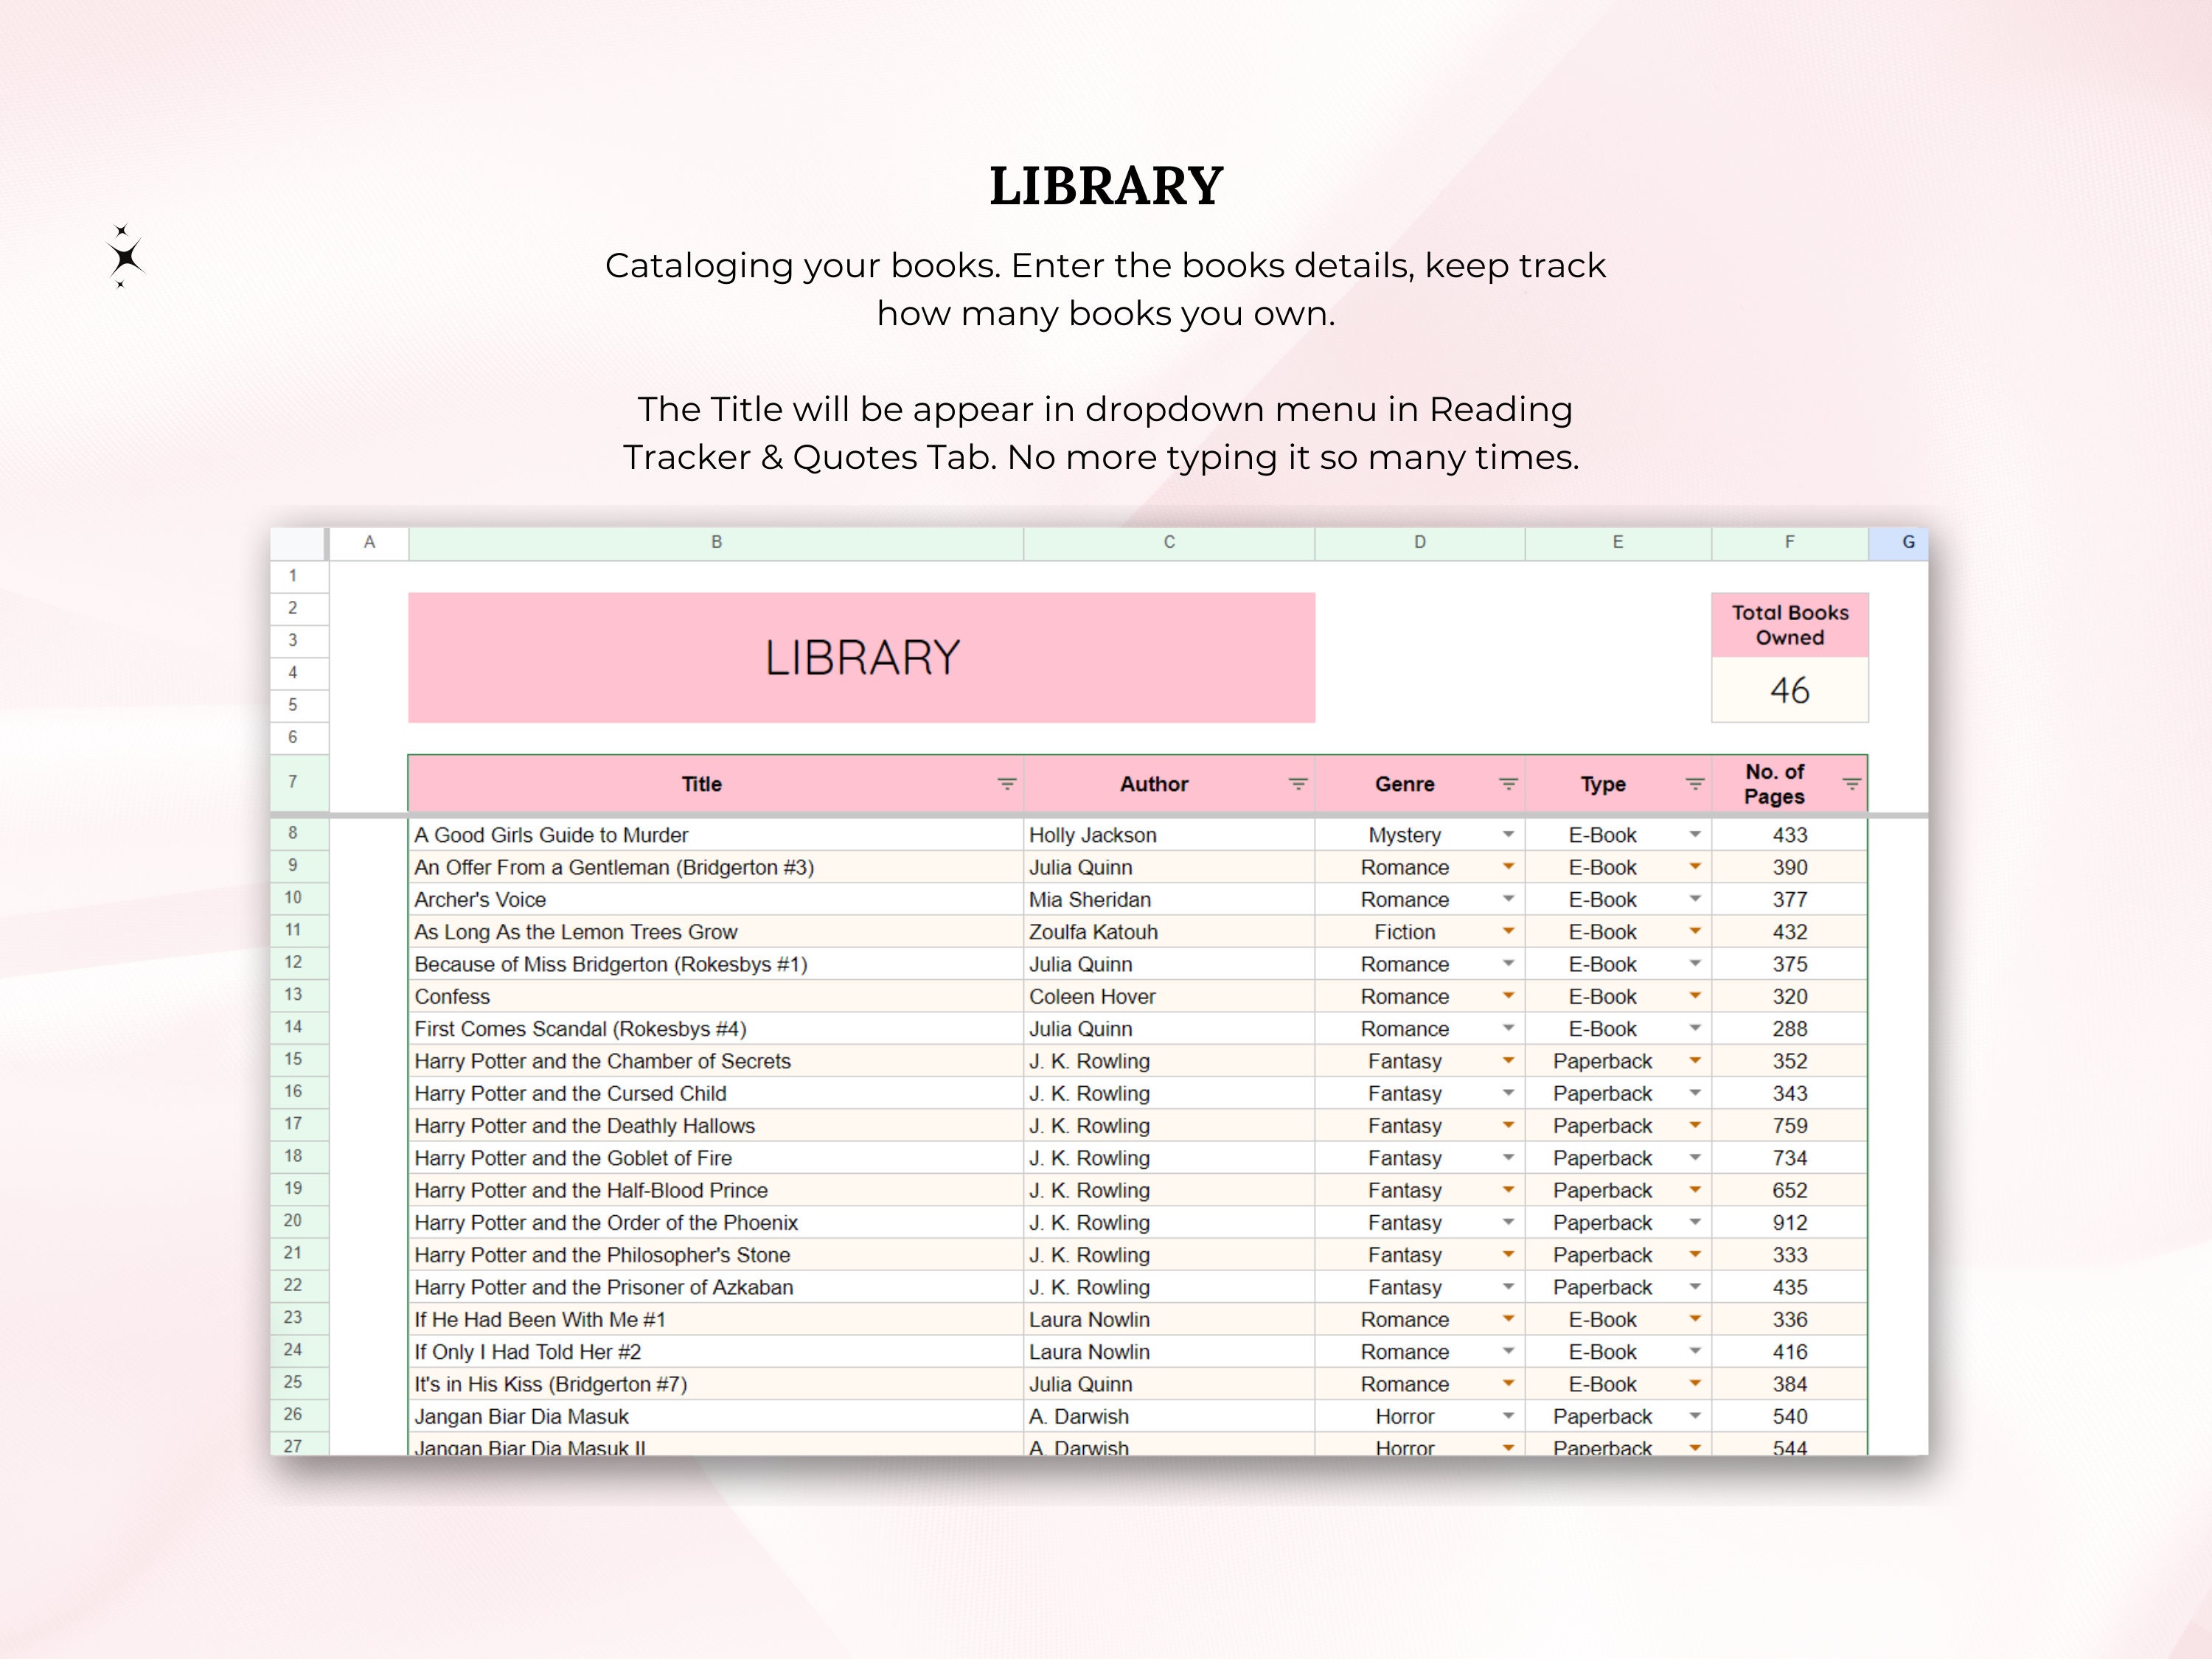Screen dimensions: 2212x1659
Task: Select the Archer's Voice title cell
Action: (x=716, y=899)
